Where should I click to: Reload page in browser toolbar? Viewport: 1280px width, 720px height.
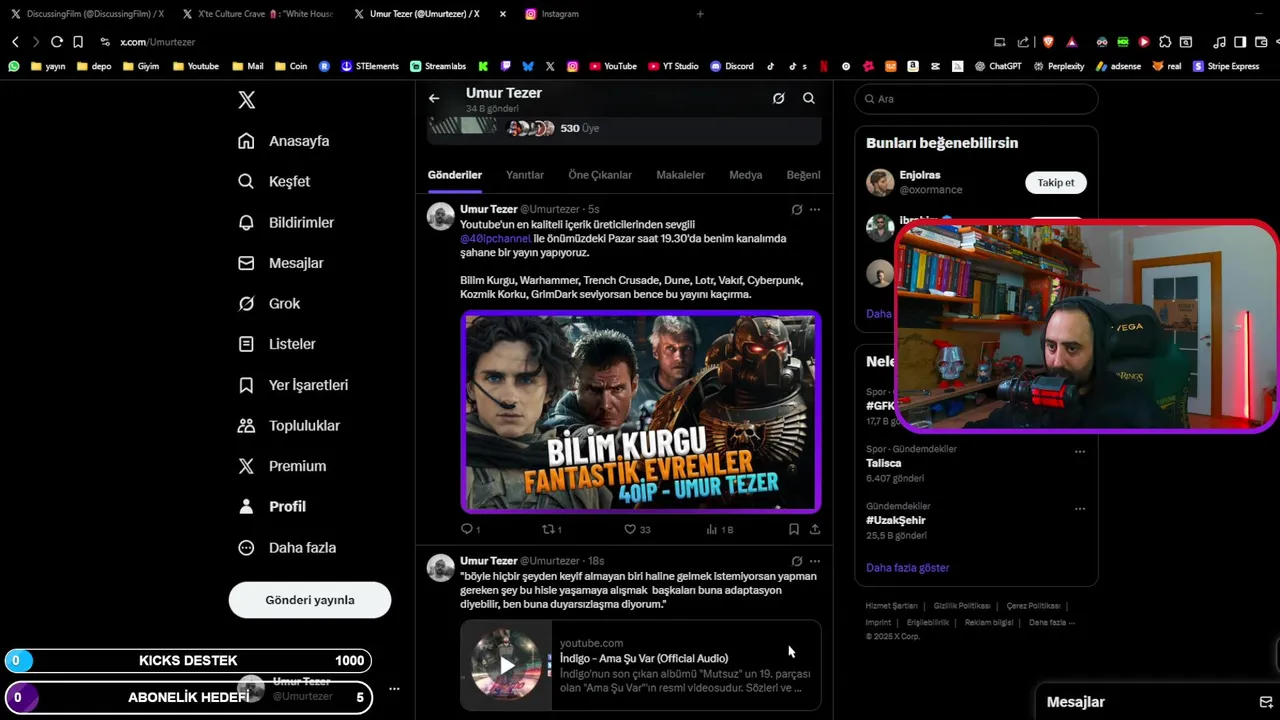click(x=57, y=42)
